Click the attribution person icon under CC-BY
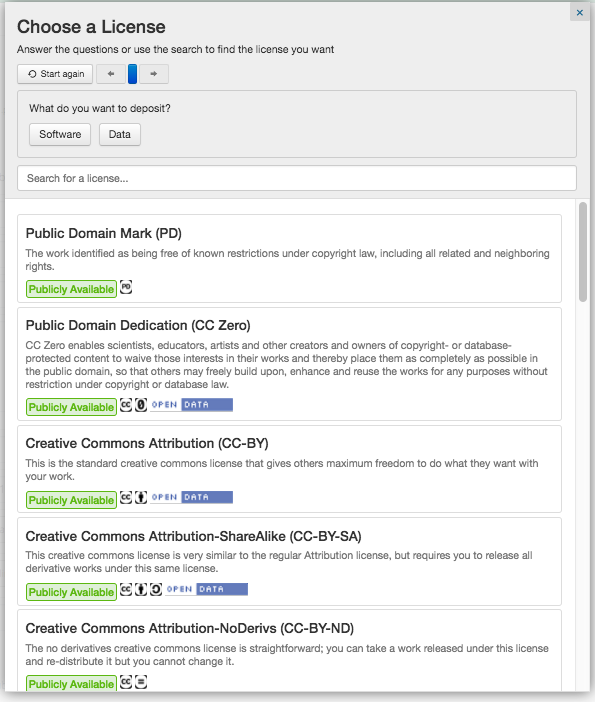 point(141,497)
